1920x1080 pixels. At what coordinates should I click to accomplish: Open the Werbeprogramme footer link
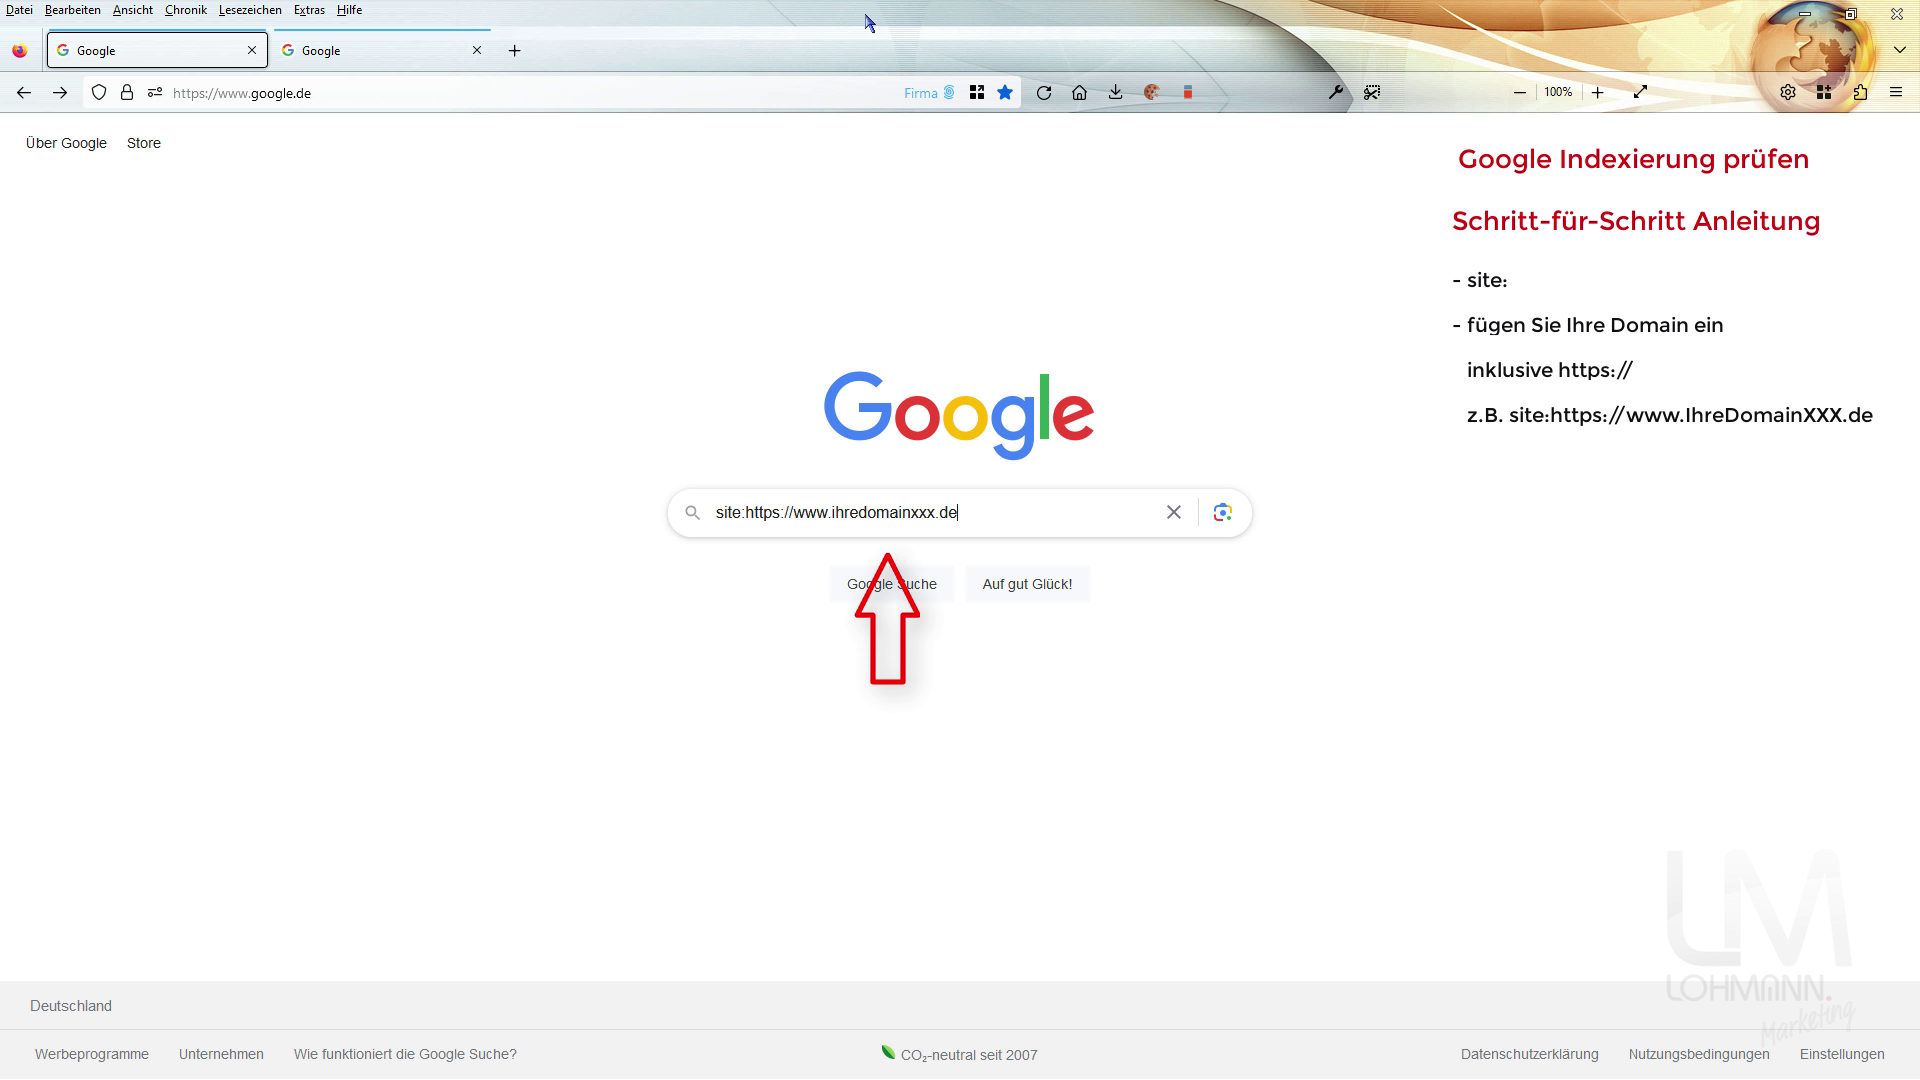tap(92, 1054)
